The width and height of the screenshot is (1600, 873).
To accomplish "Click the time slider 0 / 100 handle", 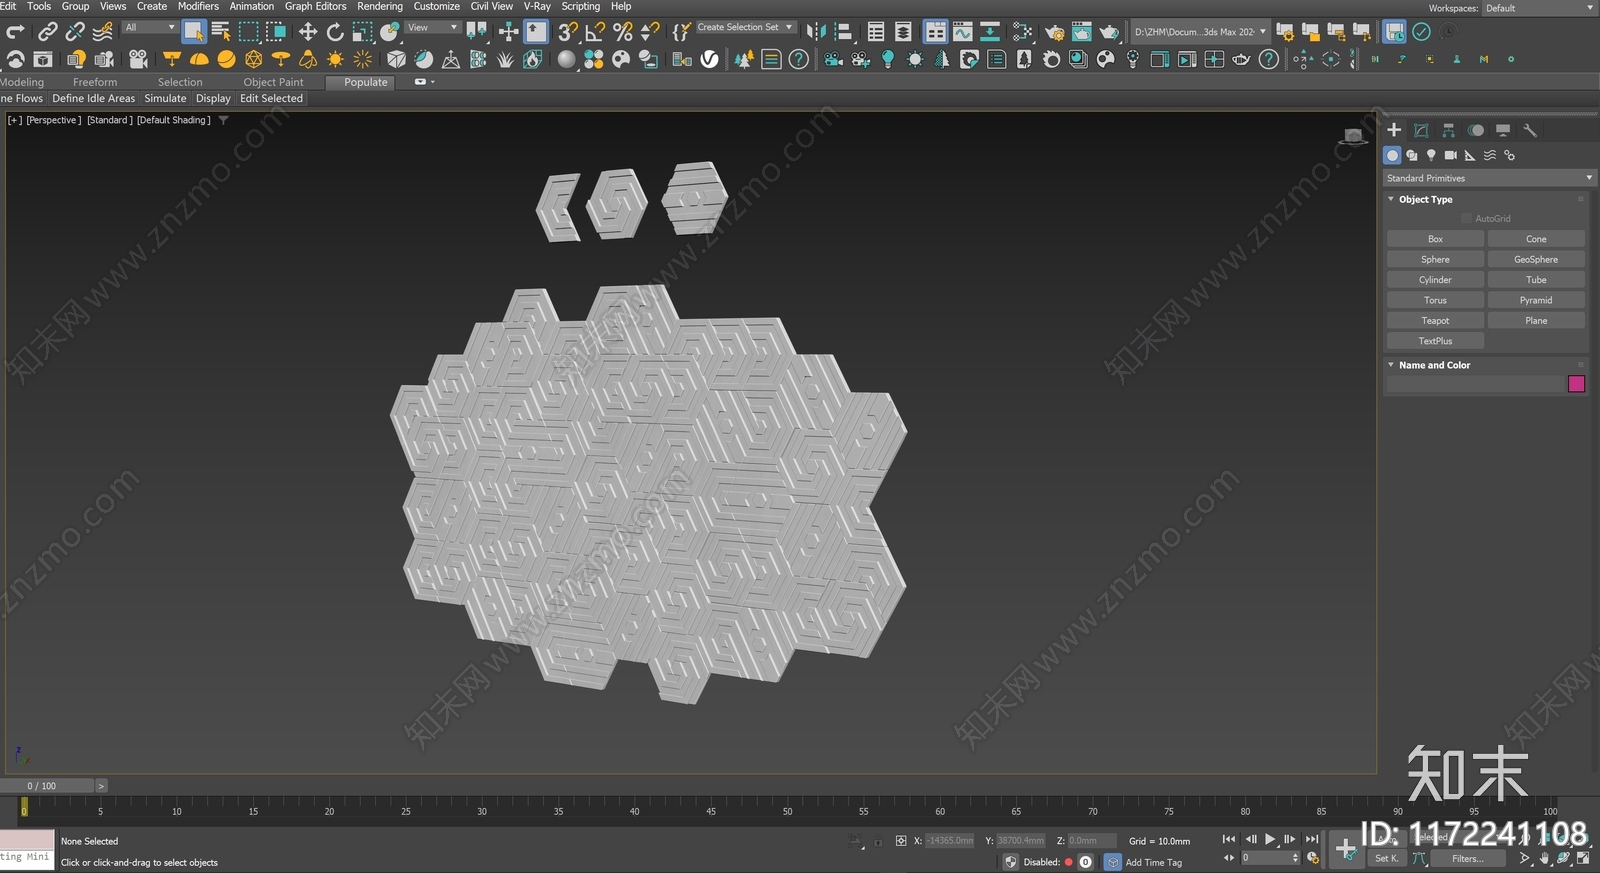I will pos(47,786).
